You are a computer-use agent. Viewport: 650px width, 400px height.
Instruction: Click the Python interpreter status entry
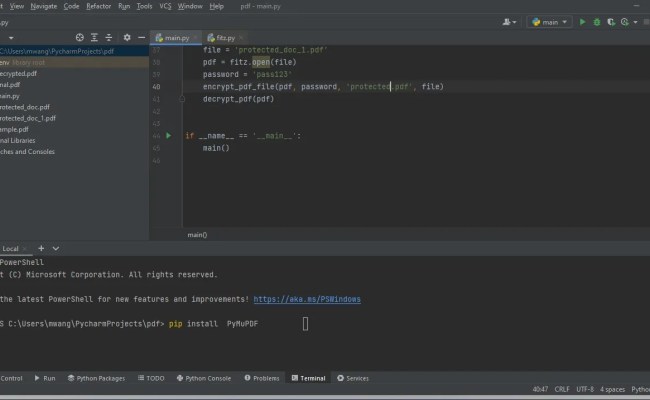tap(640, 389)
